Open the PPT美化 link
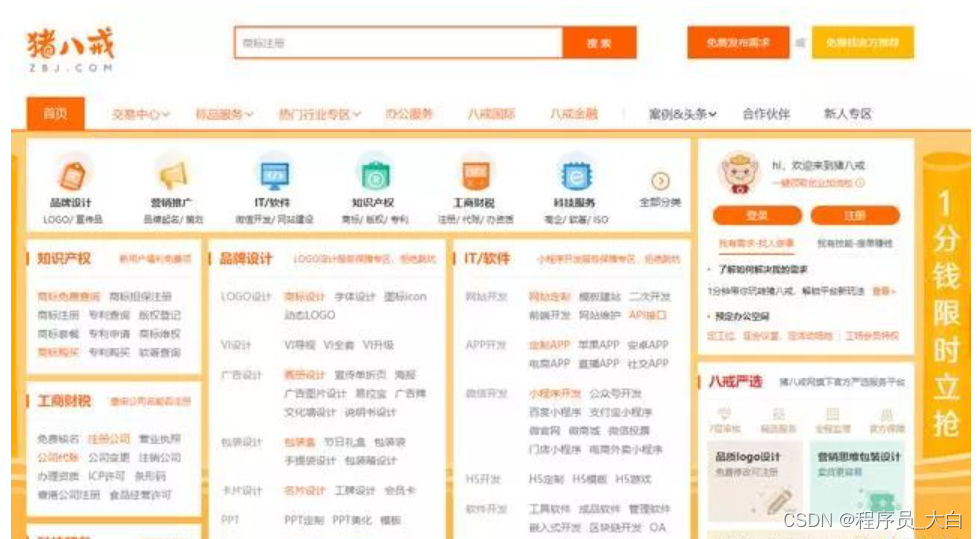This screenshot has width=977, height=539. pos(351,520)
